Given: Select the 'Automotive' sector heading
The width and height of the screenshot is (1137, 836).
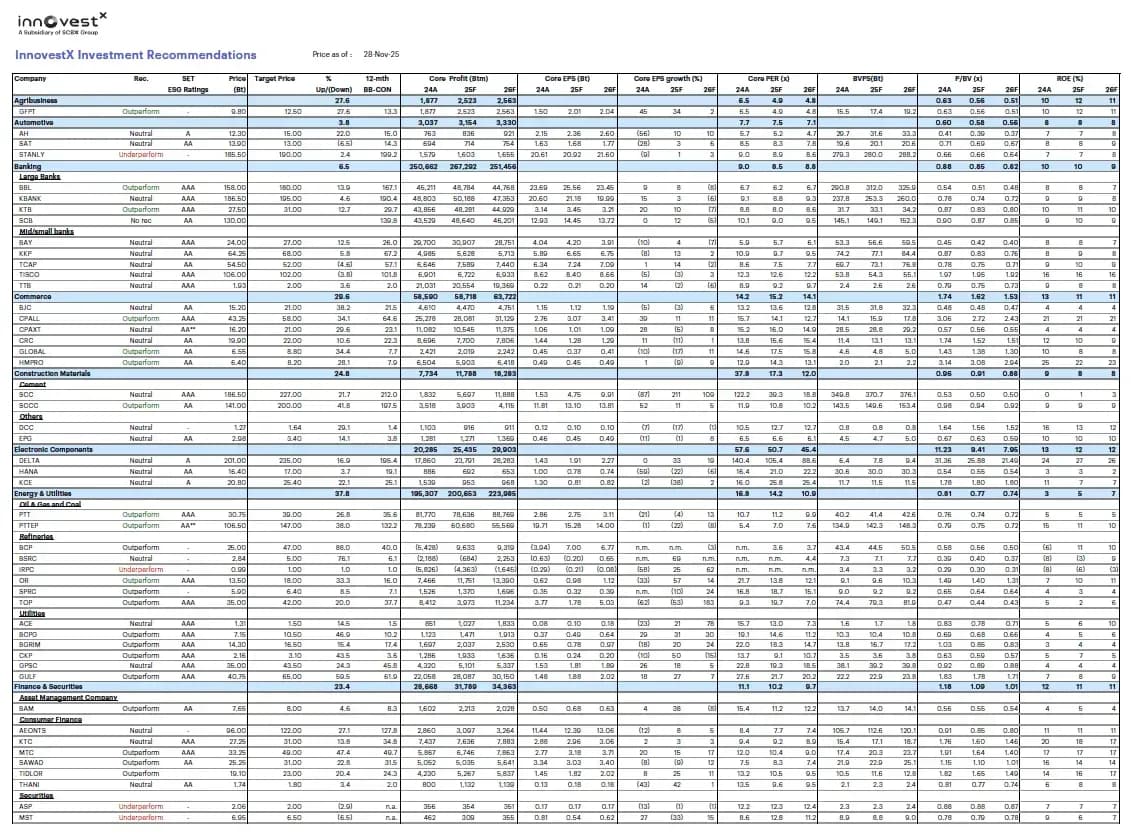Looking at the screenshot, I should click(x=33, y=123).
